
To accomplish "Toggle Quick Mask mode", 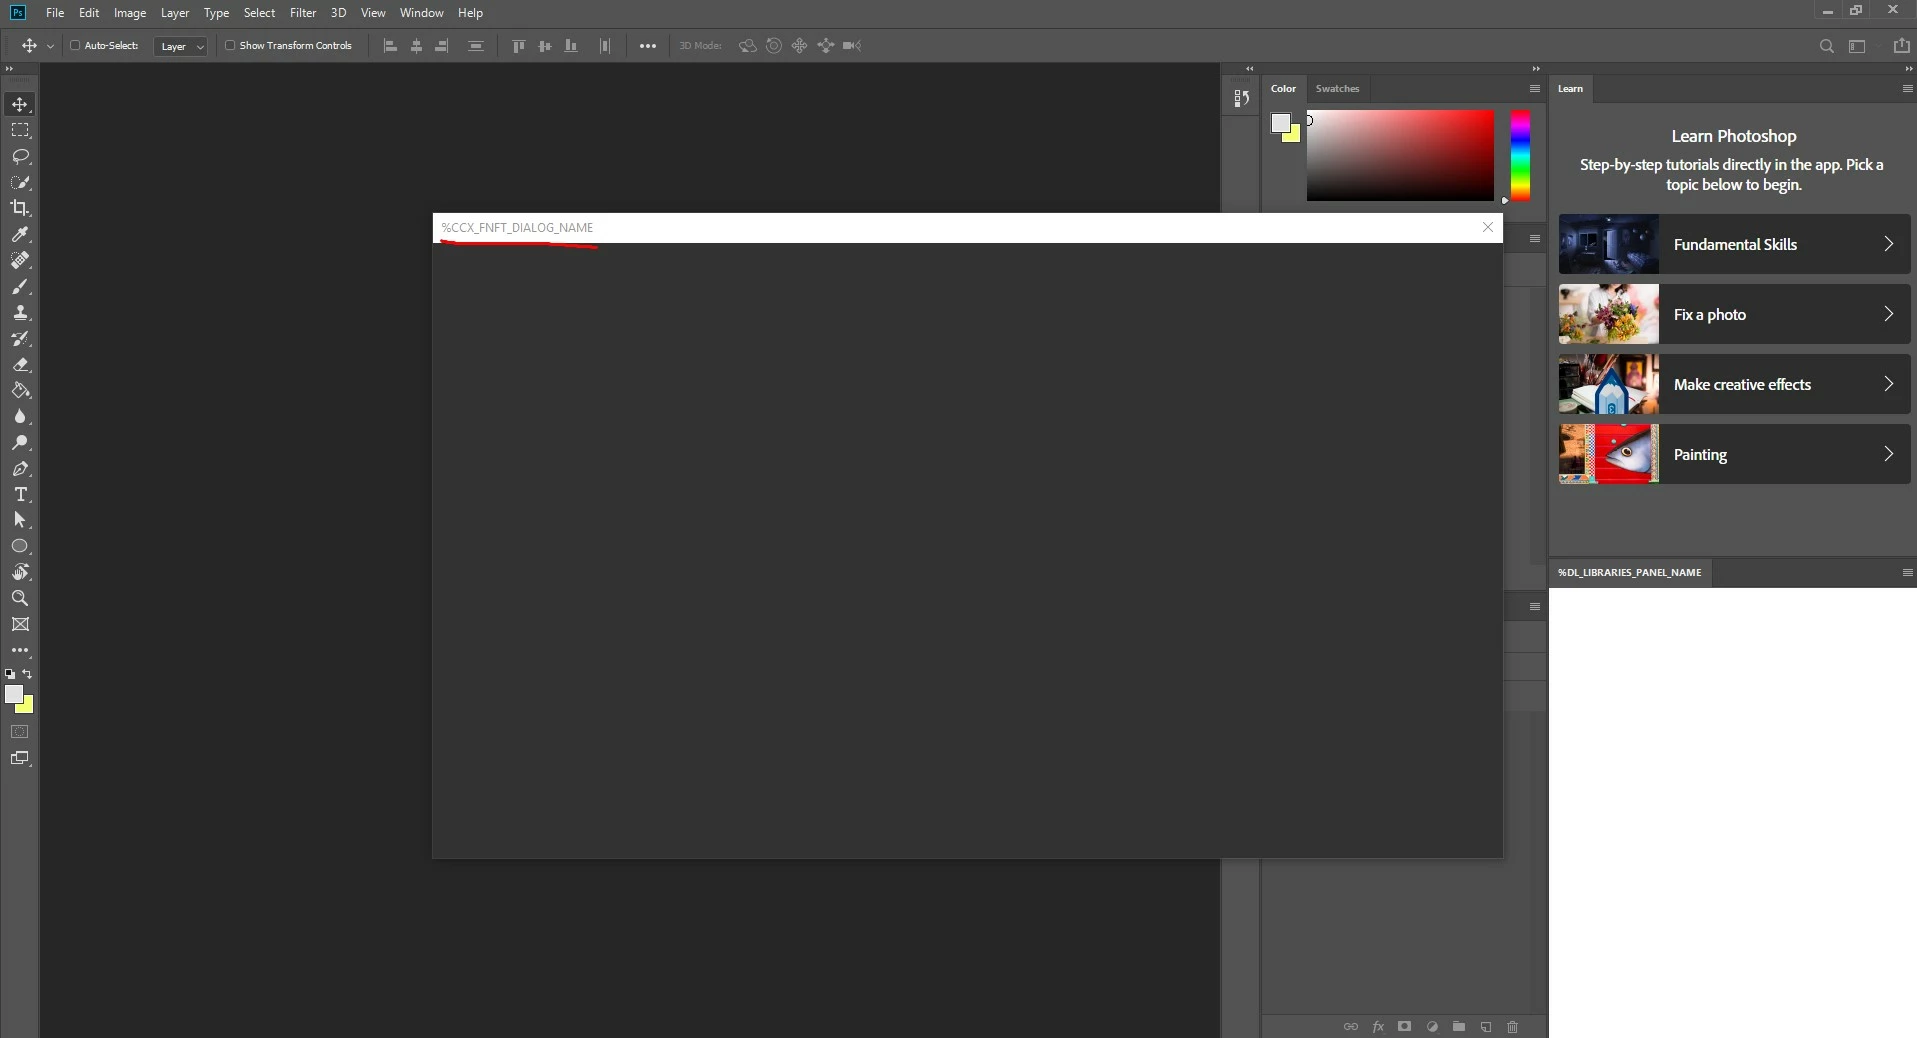I will (x=20, y=732).
